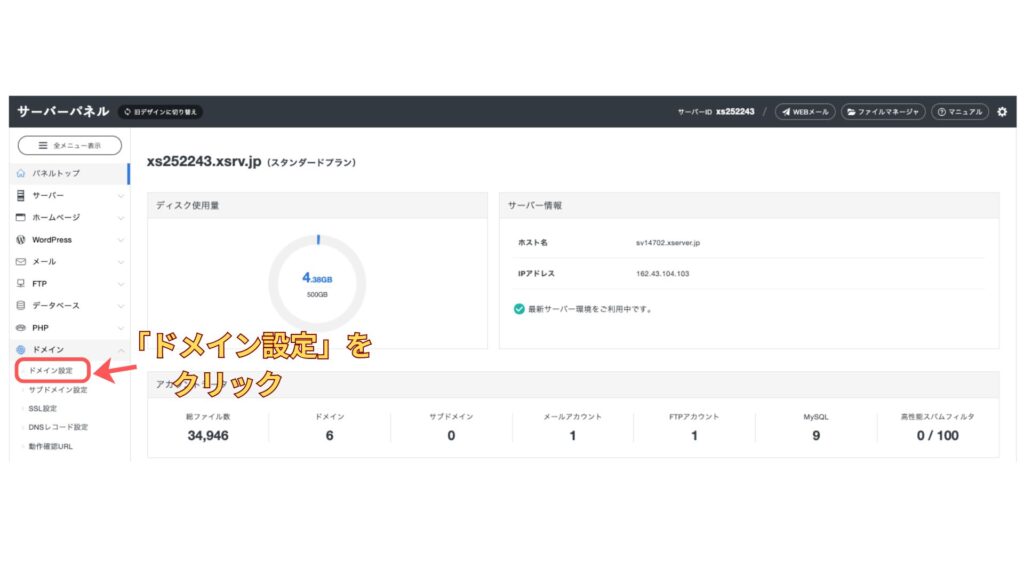
Task: Open the マニュアル help button
Action: [960, 112]
